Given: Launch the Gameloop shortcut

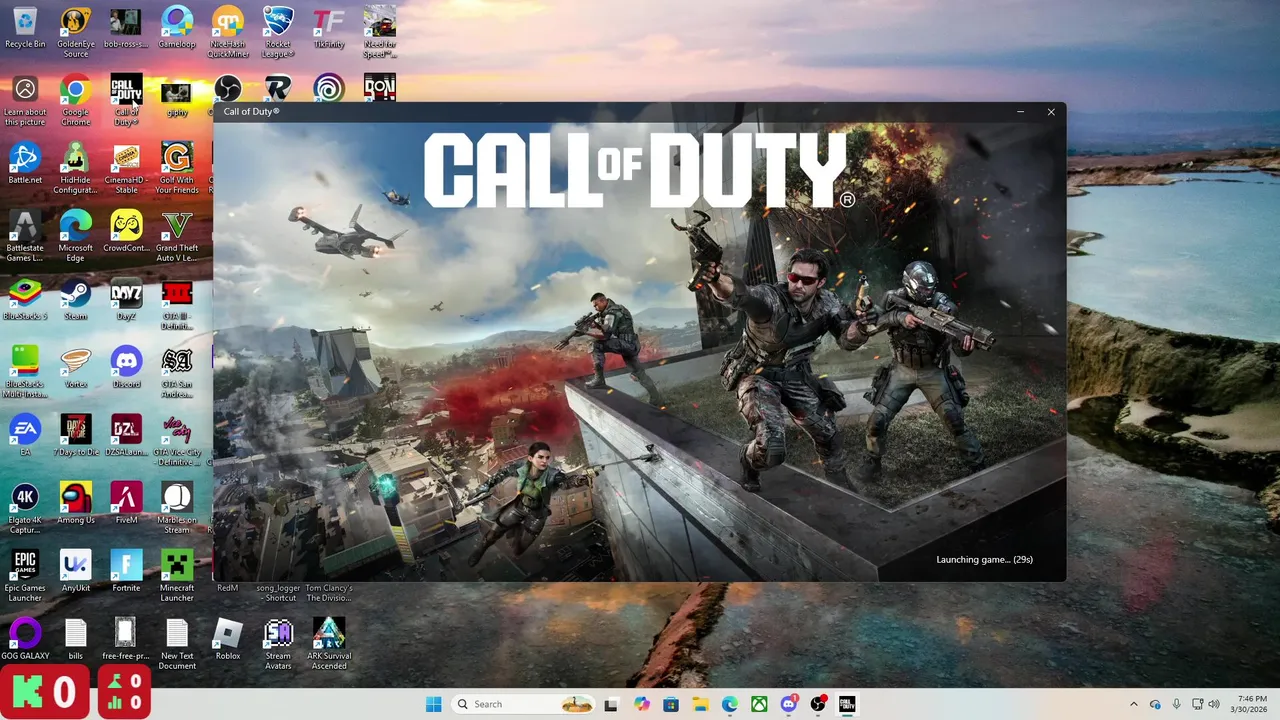Looking at the screenshot, I should pos(177,28).
